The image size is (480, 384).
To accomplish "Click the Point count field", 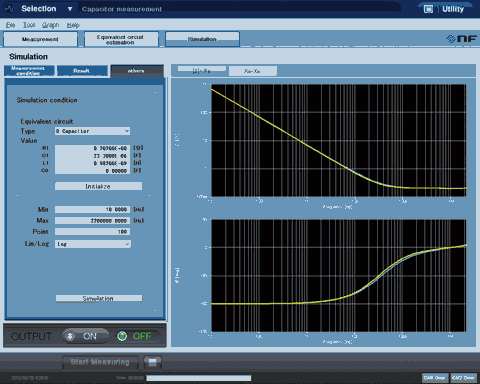I will pyautogui.click(x=92, y=231).
